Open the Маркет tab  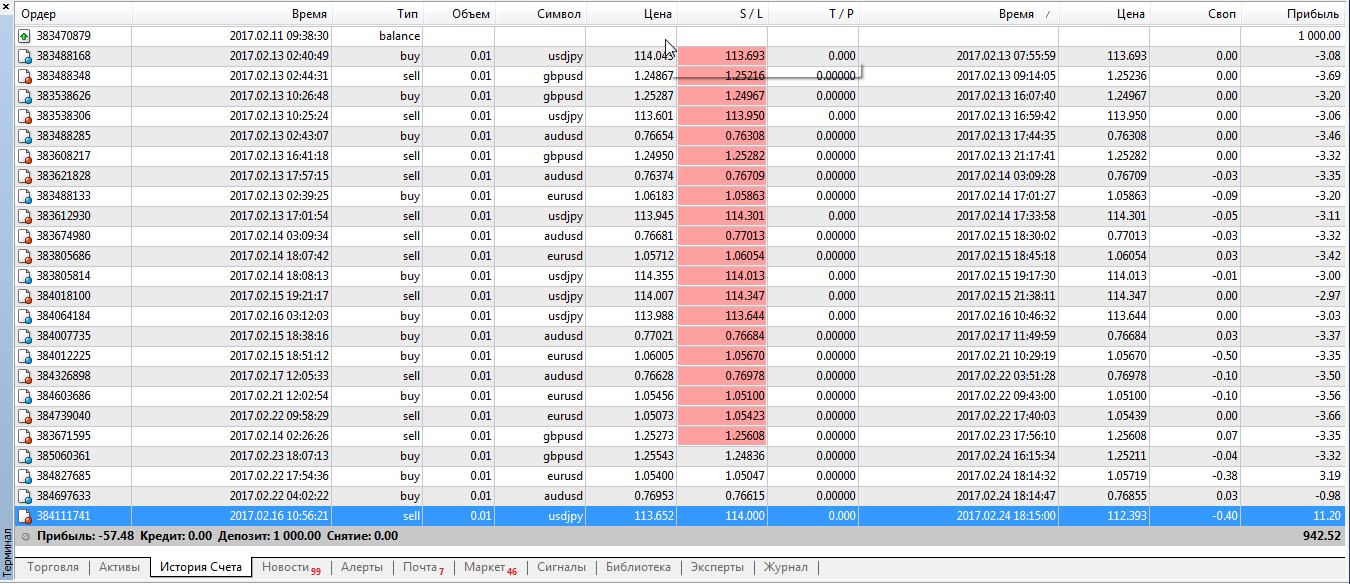tap(490, 567)
